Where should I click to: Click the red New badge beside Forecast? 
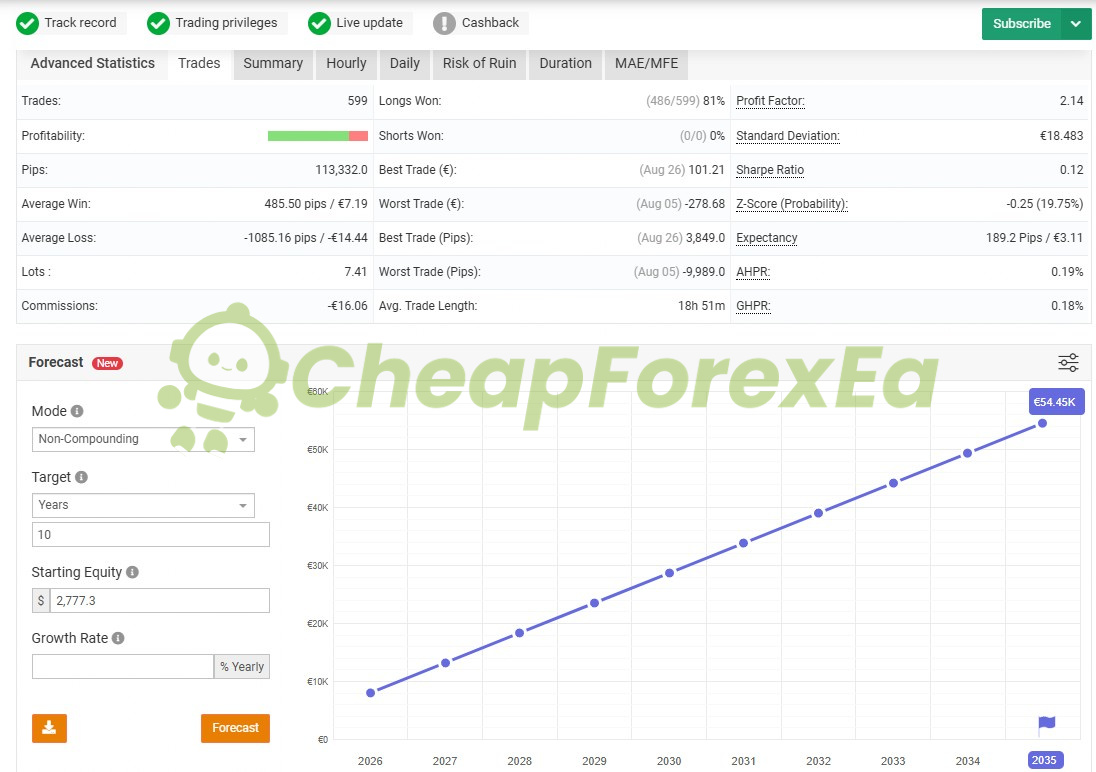tap(107, 363)
